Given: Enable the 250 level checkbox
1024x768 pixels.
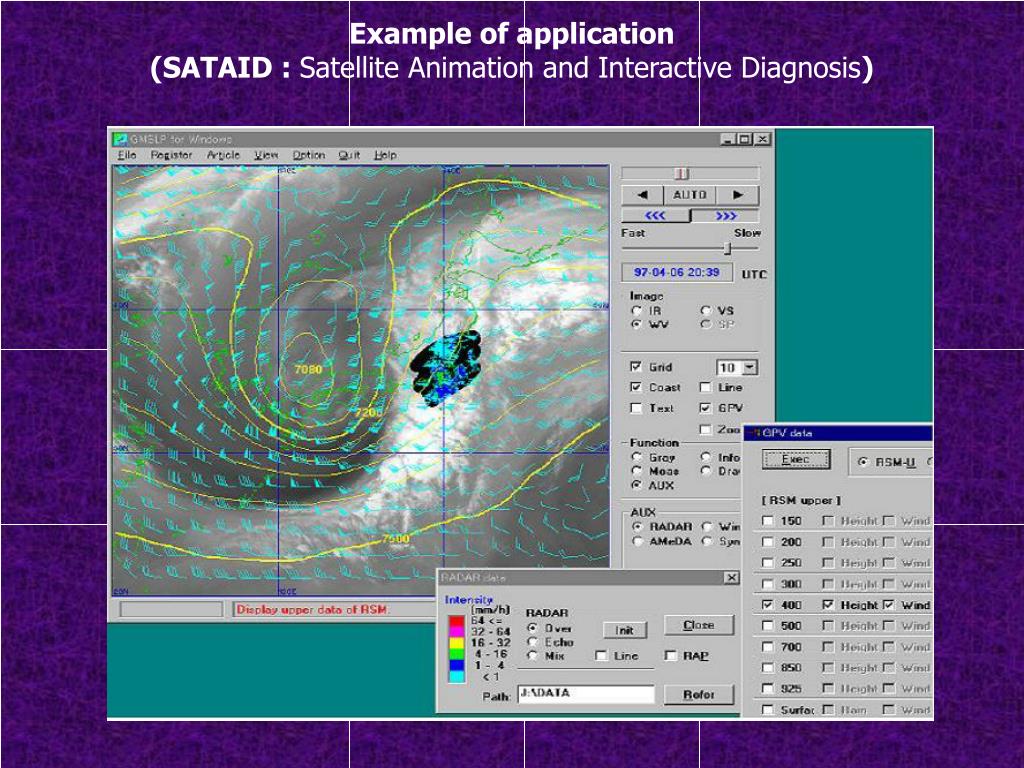Looking at the screenshot, I should tap(768, 563).
